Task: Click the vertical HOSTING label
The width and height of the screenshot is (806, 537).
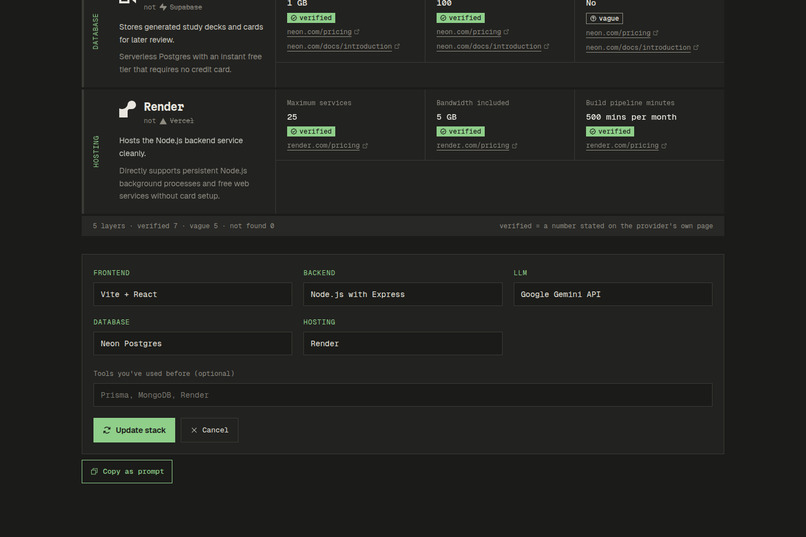Action: coord(96,152)
